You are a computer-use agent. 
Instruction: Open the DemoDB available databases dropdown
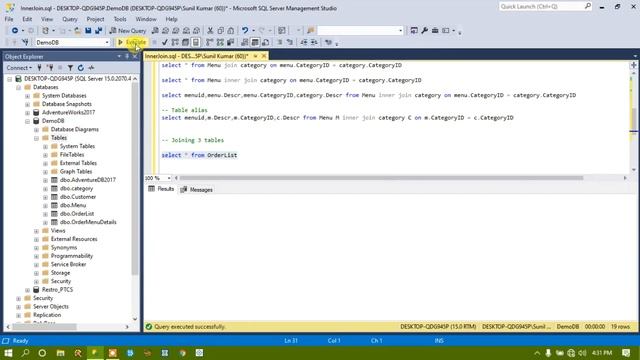click(107, 42)
